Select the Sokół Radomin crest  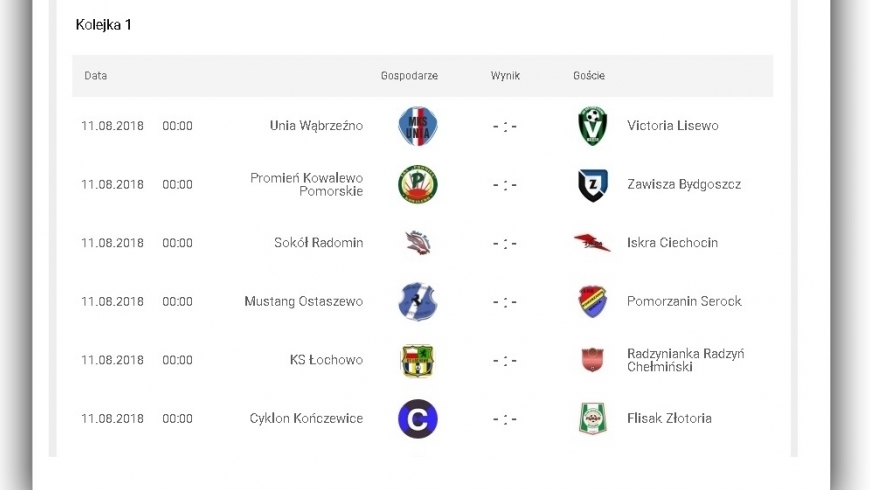coord(418,243)
